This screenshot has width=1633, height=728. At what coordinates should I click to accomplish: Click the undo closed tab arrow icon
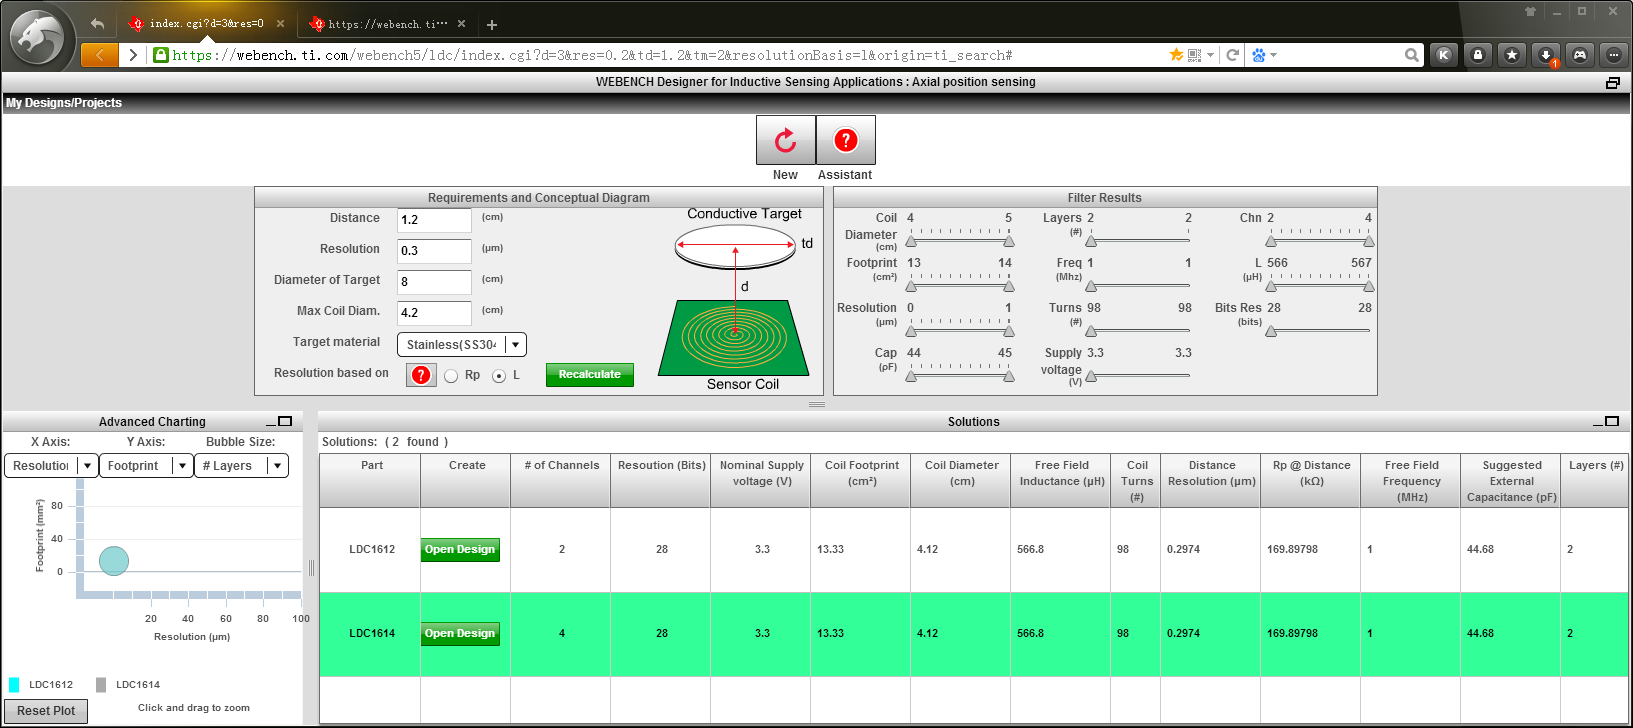pos(97,23)
